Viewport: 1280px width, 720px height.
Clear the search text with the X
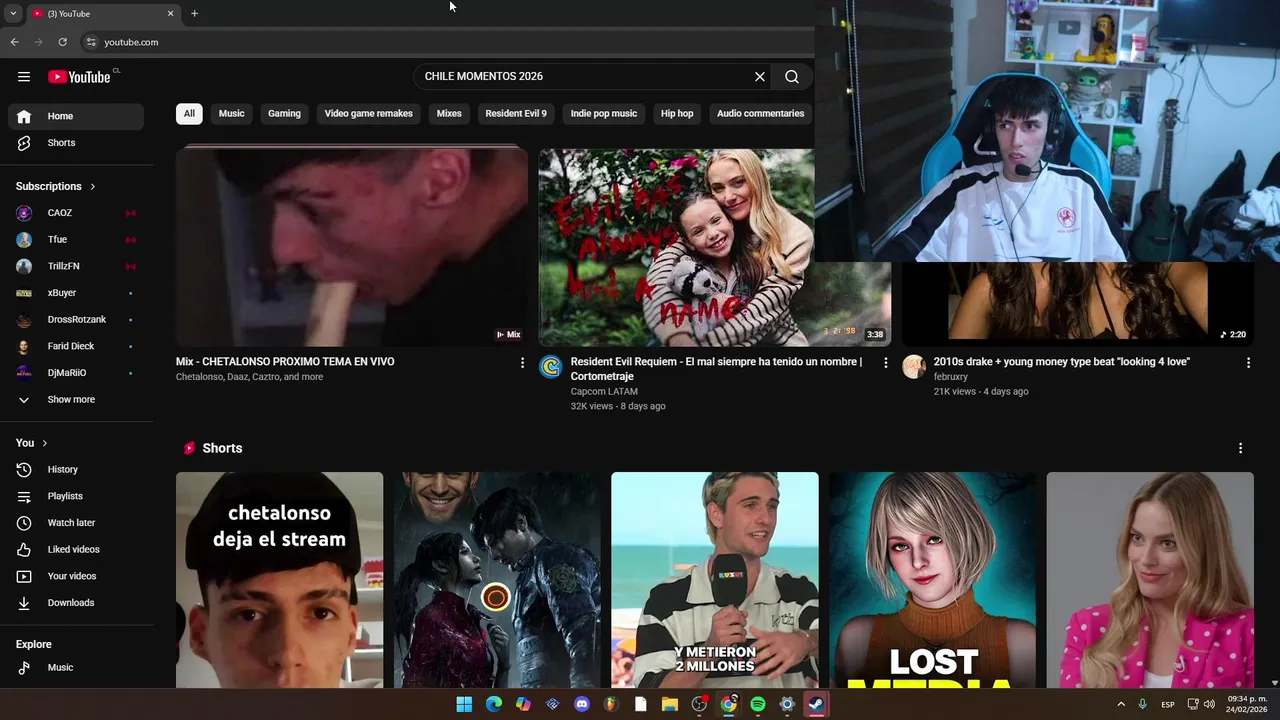[760, 77]
